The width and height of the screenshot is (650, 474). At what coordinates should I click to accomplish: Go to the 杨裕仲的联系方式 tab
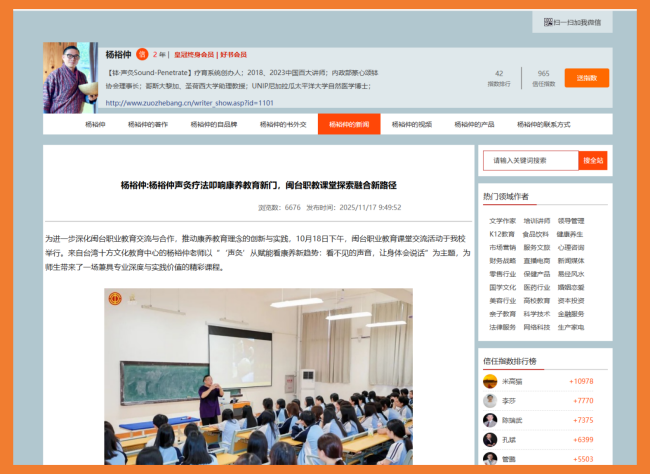tap(544, 124)
